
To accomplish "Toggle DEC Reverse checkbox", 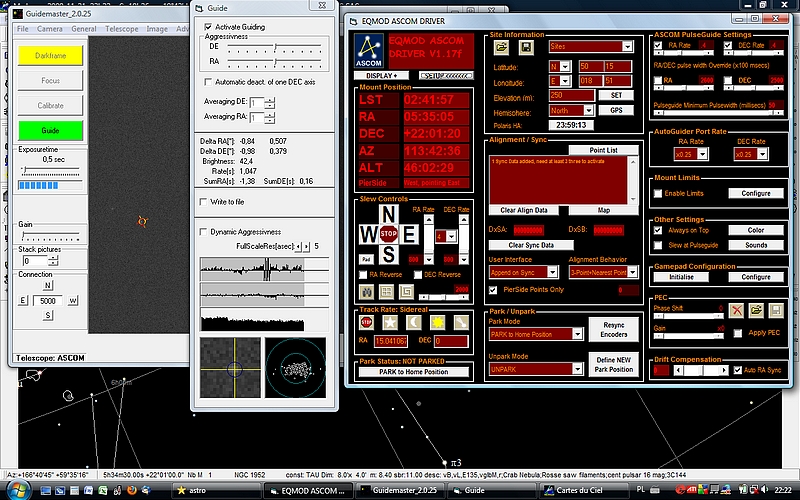I will (417, 275).
